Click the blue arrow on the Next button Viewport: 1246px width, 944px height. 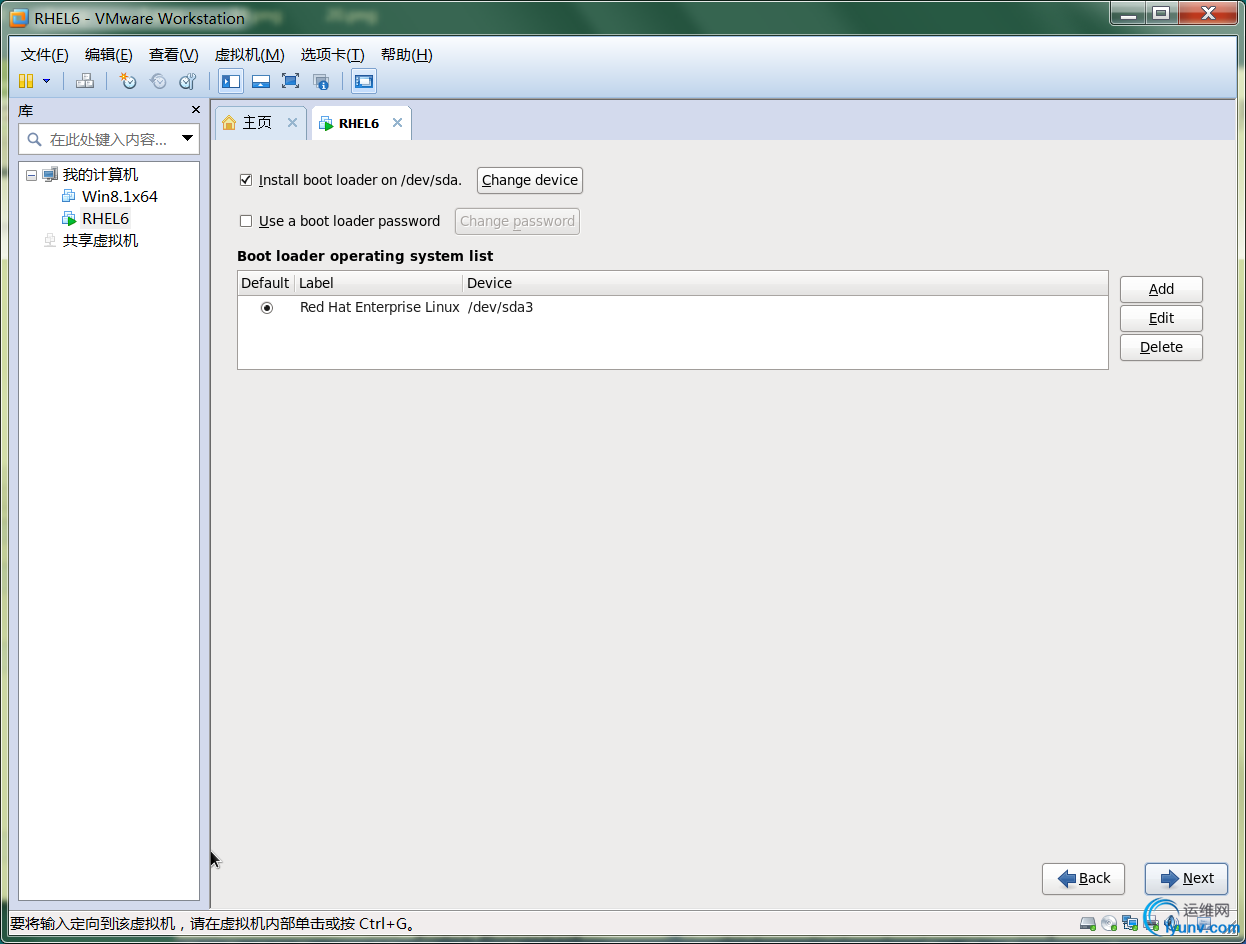click(x=1169, y=878)
